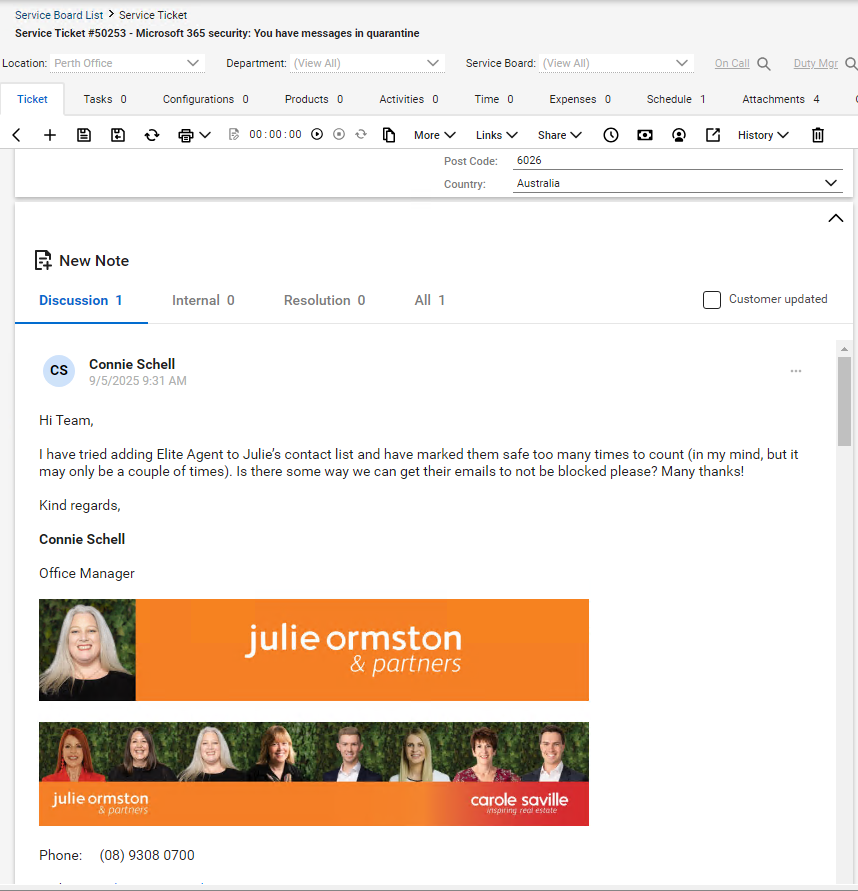Open the Links dropdown menu

pos(497,135)
